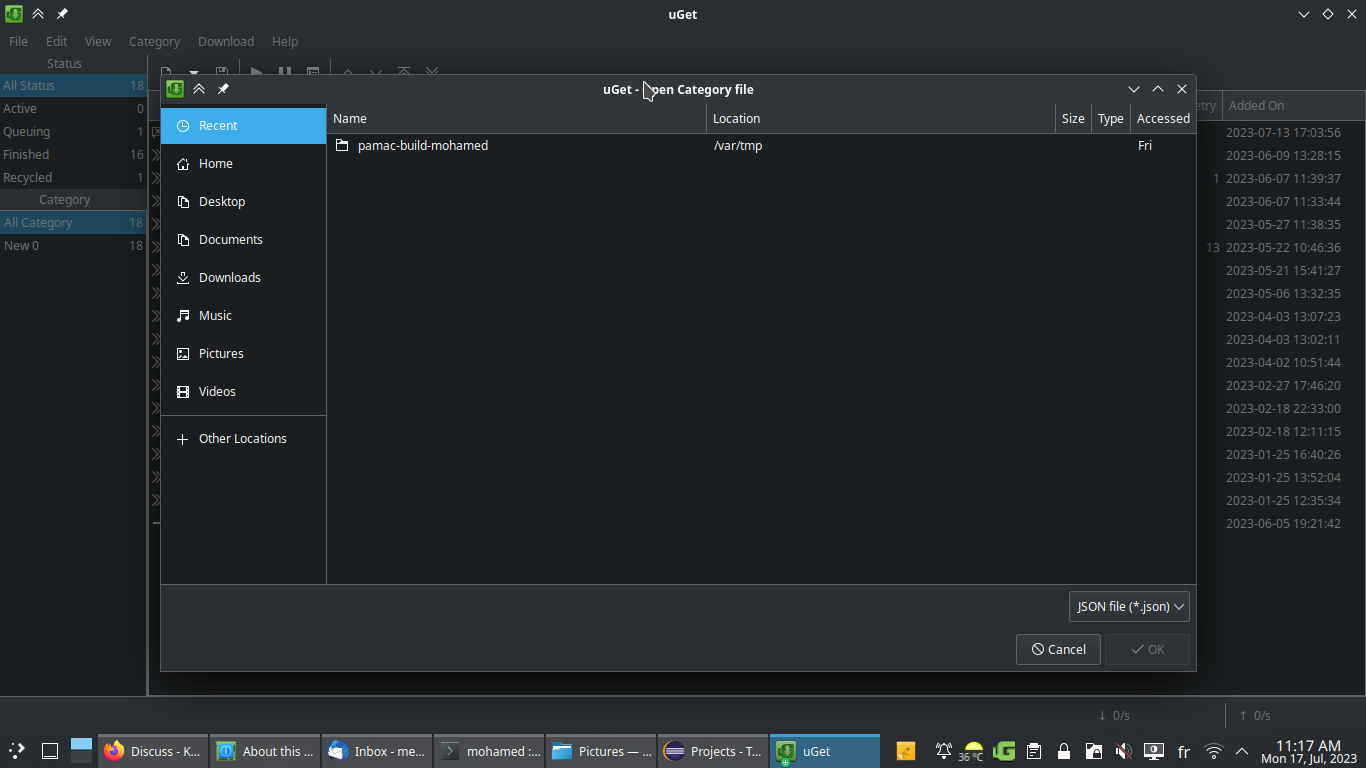1366x768 pixels.
Task: Click the 2023-05-22 10:46:36 download row
Action: (1283, 248)
